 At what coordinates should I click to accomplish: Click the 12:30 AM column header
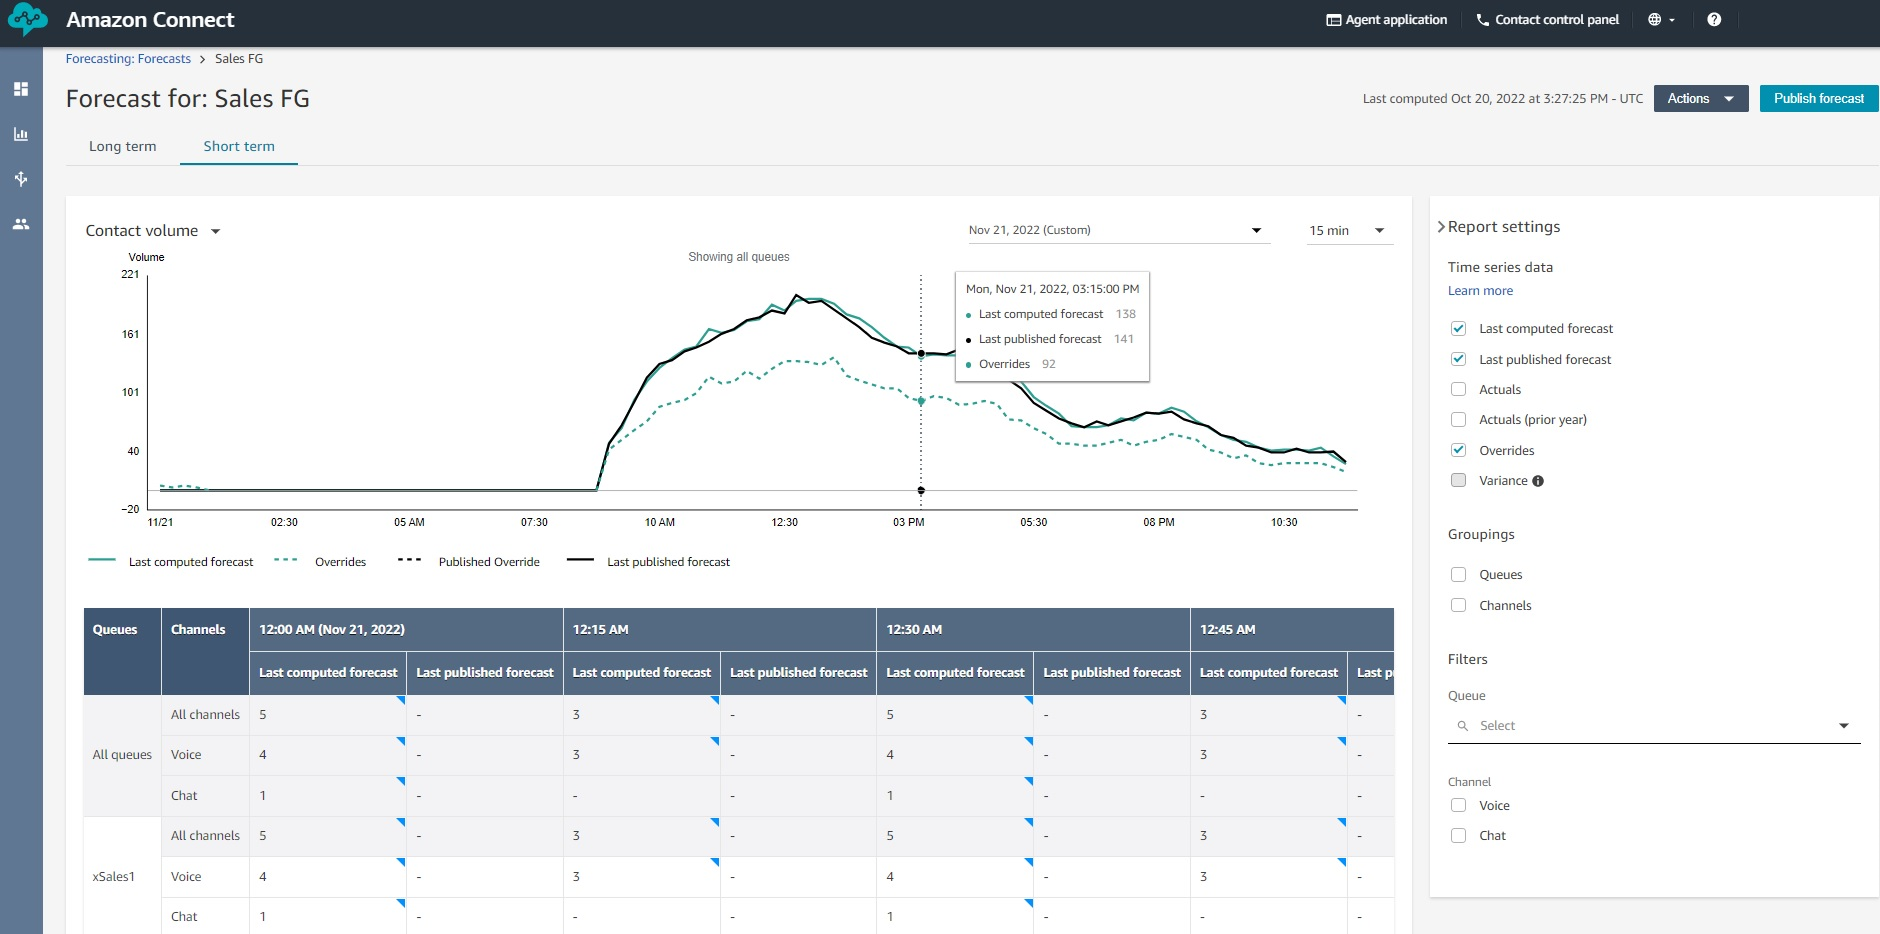[1033, 630]
